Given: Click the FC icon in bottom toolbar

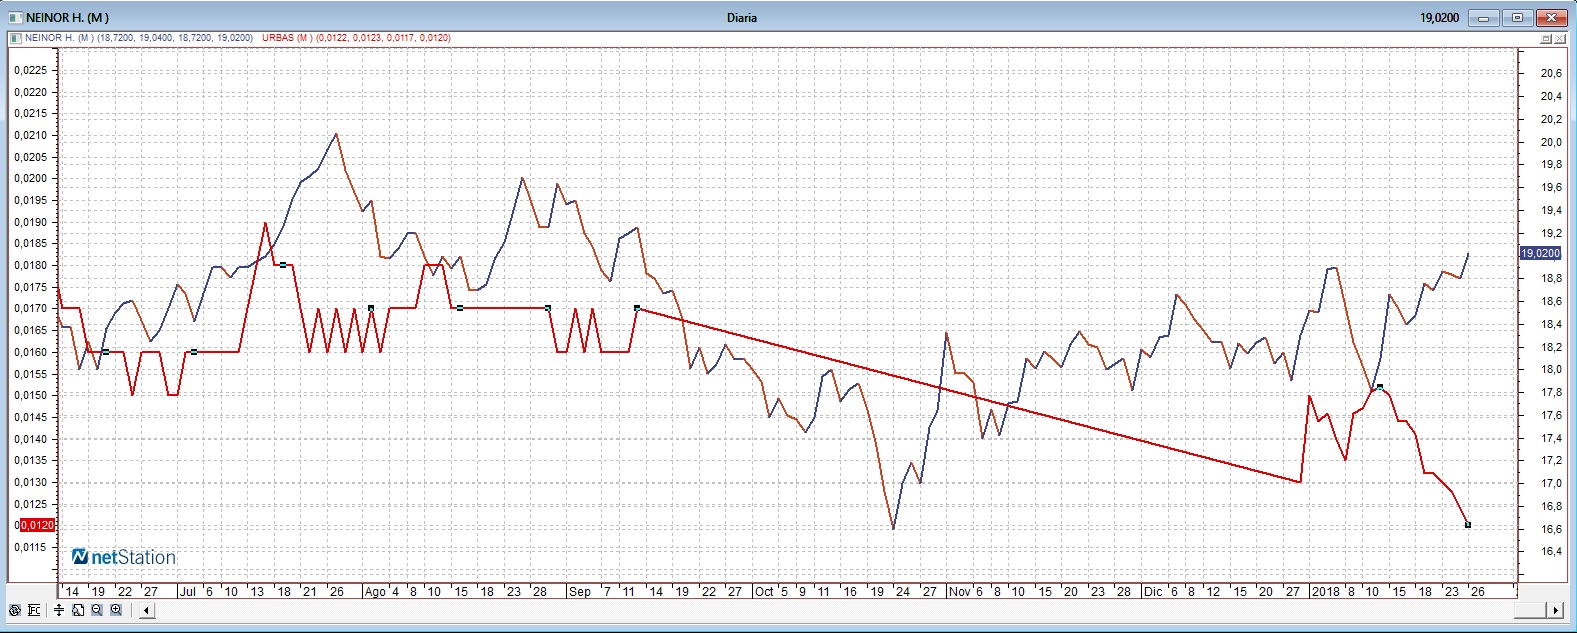Looking at the screenshot, I should (x=33, y=610).
